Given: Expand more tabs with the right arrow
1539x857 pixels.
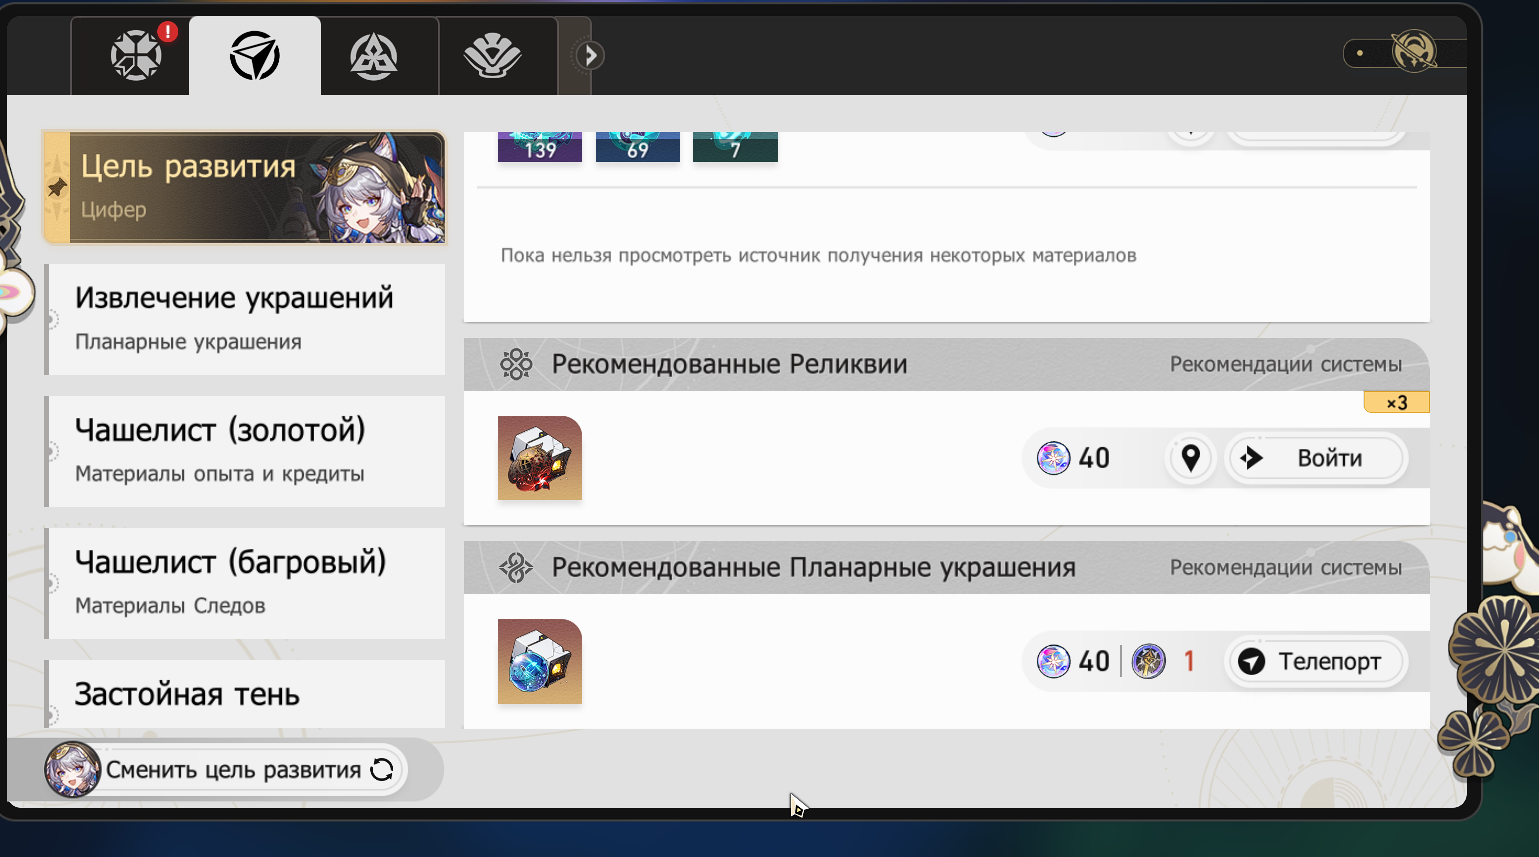Looking at the screenshot, I should pyautogui.click(x=590, y=55).
